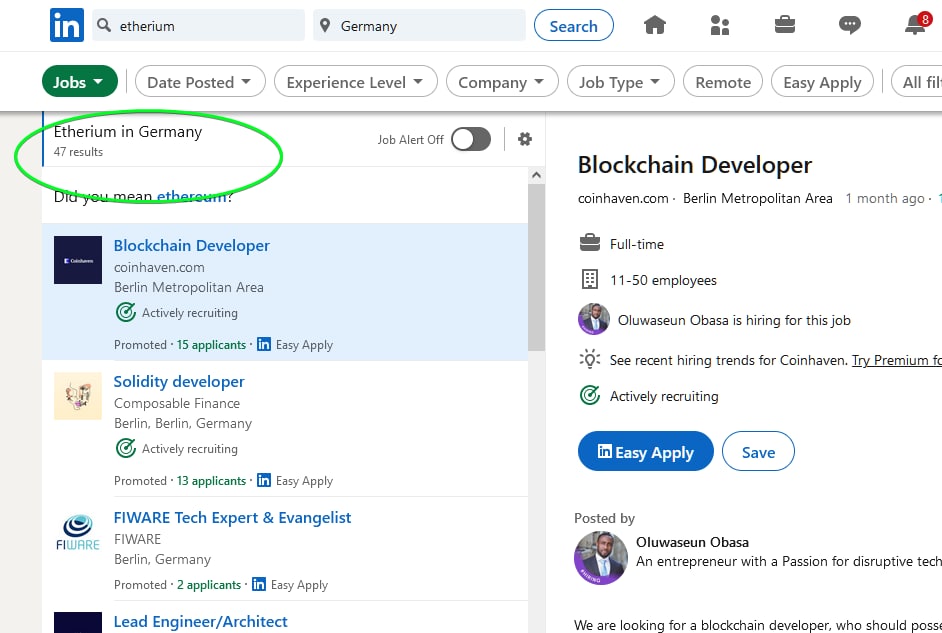Click Posted by Oluwaseun Obasa profile photo
The width and height of the screenshot is (942, 633).
[x=601, y=558]
